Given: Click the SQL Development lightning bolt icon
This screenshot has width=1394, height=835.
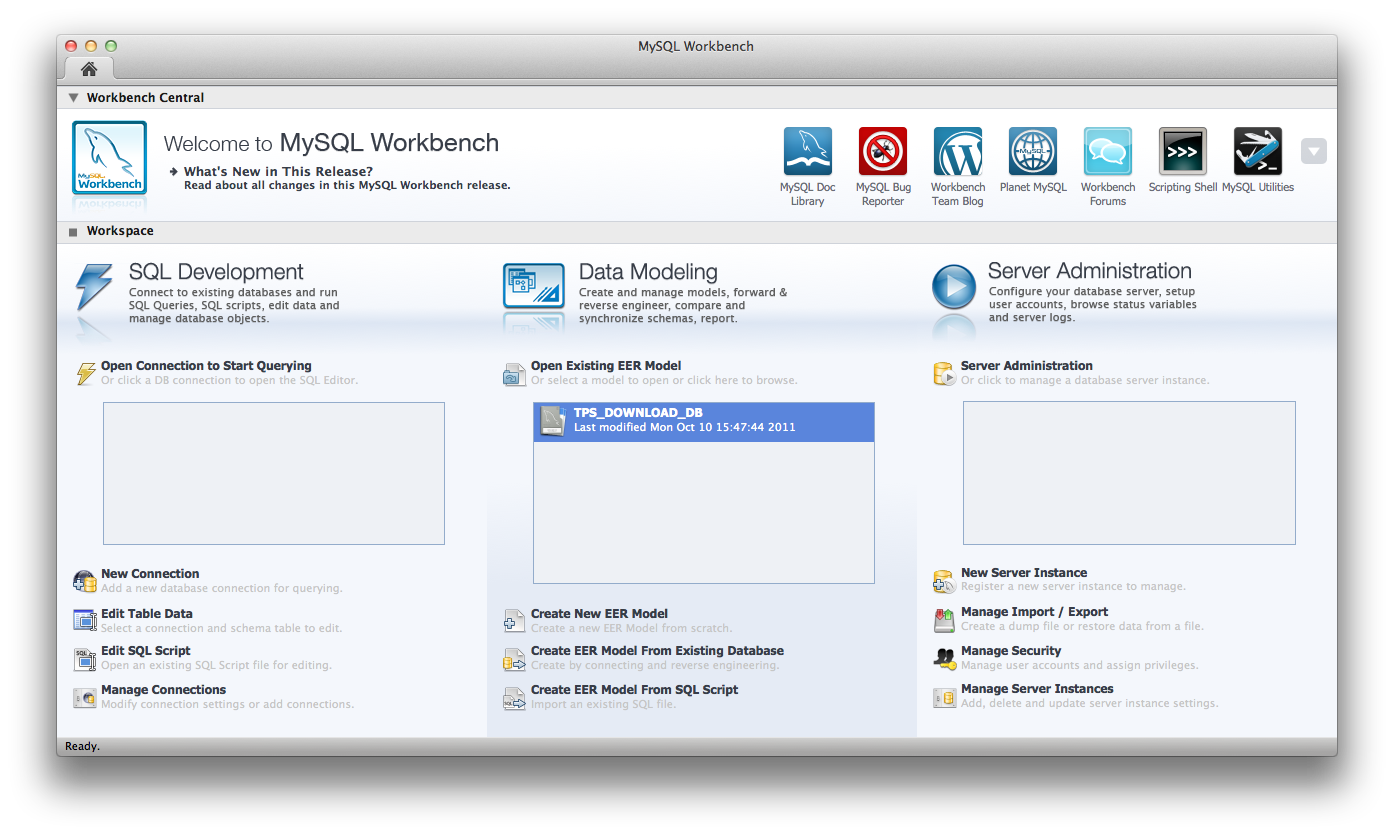Looking at the screenshot, I should pyautogui.click(x=94, y=288).
